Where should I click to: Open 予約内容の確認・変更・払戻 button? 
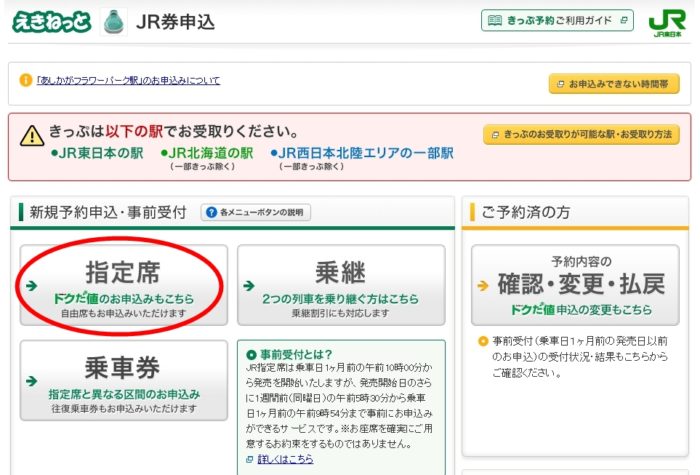[575, 285]
